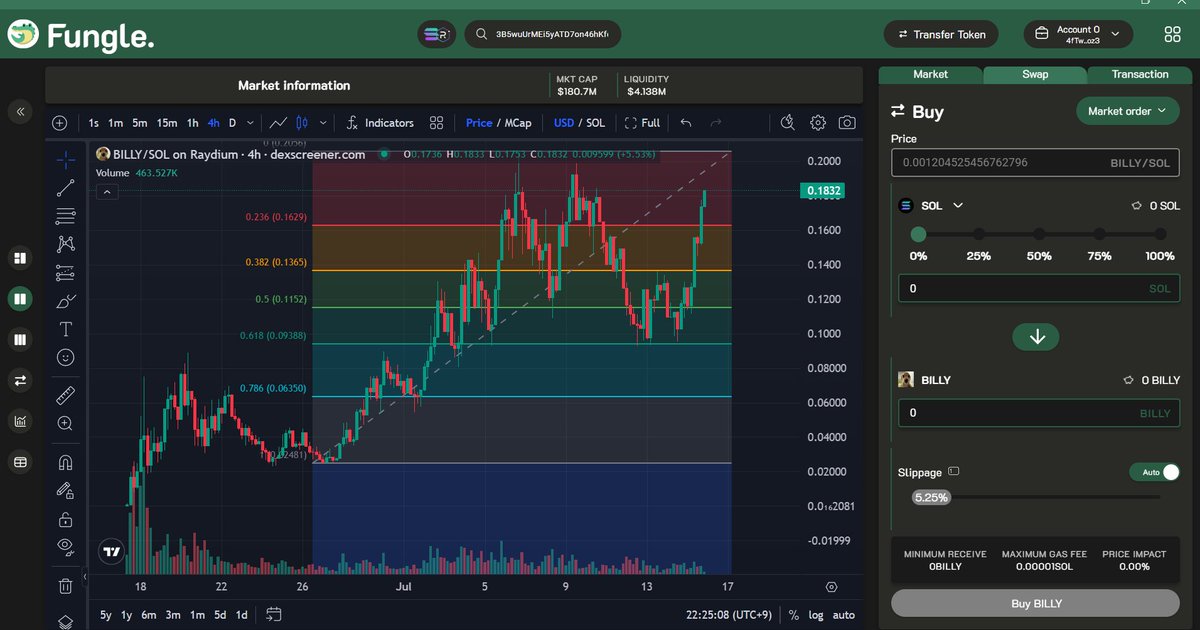Viewport: 1200px width, 630px height.
Task: Toggle stay in drawing mode
Action: pyautogui.click(x=66, y=490)
